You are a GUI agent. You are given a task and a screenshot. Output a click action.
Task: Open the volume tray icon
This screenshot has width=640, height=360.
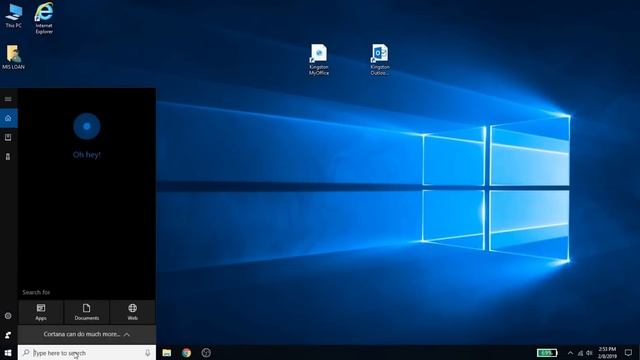pos(589,353)
